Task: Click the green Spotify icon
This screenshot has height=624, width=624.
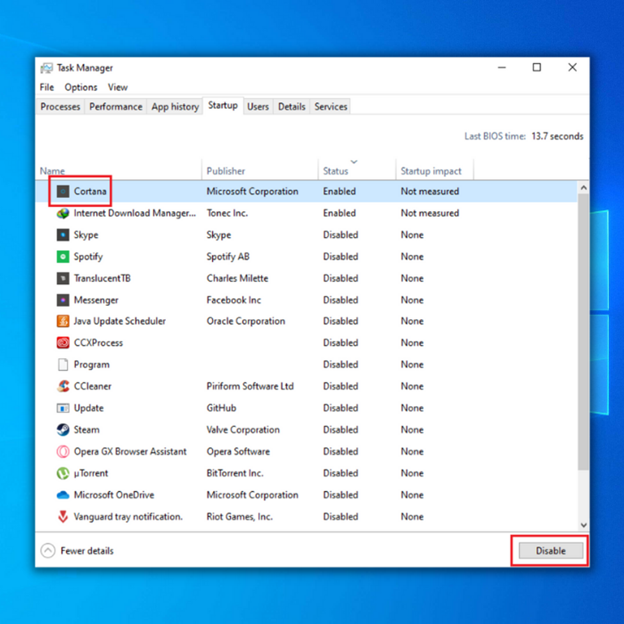Action: click(x=62, y=257)
